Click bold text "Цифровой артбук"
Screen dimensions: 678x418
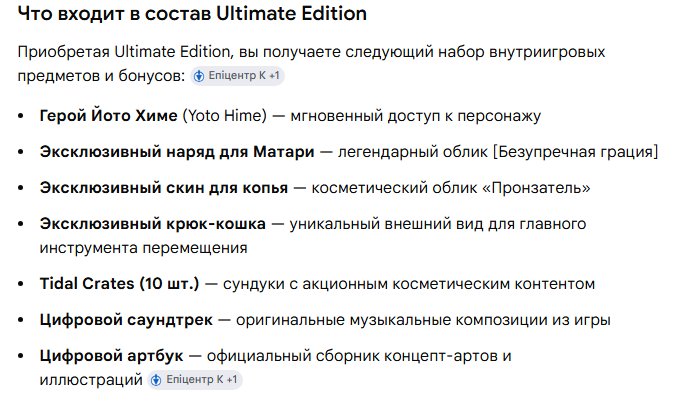(112, 356)
